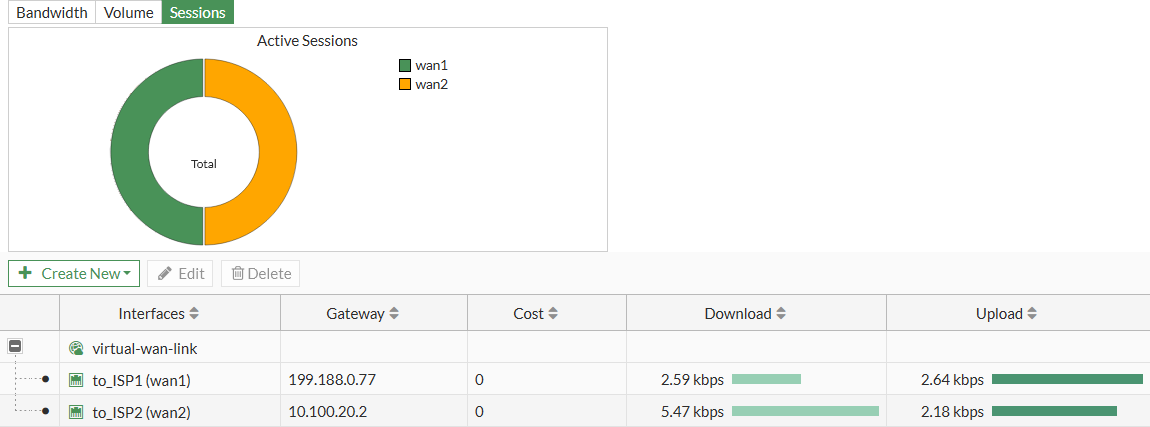Sort table by Download arrows
The image size is (1150, 427).
[x=780, y=314]
